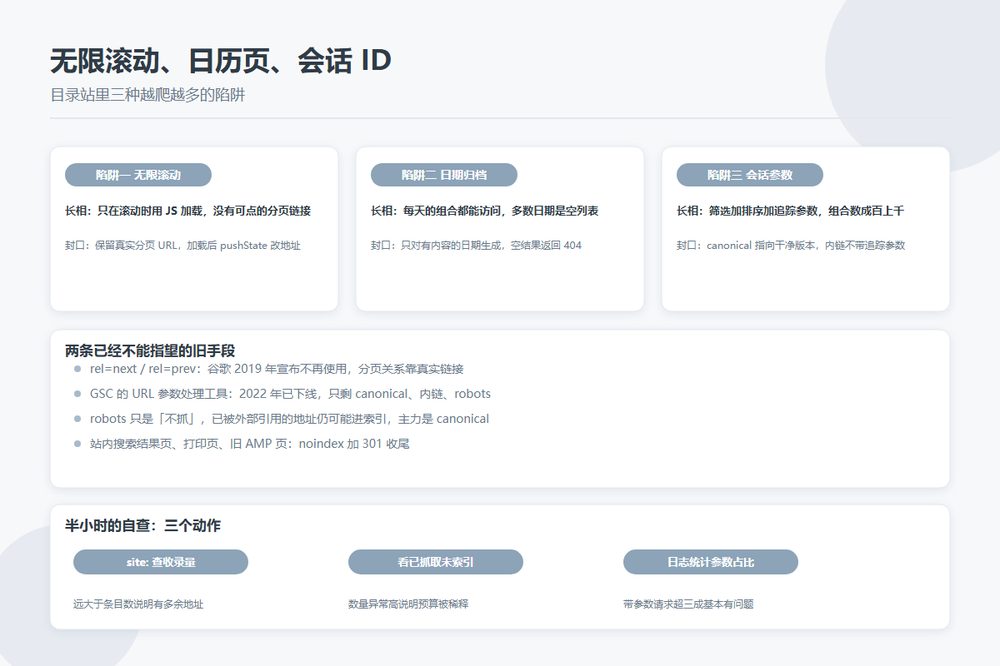The height and width of the screenshot is (666, 1000).
Task: Click bullet line 站内搜索结果页、打印页
Action: point(249,443)
